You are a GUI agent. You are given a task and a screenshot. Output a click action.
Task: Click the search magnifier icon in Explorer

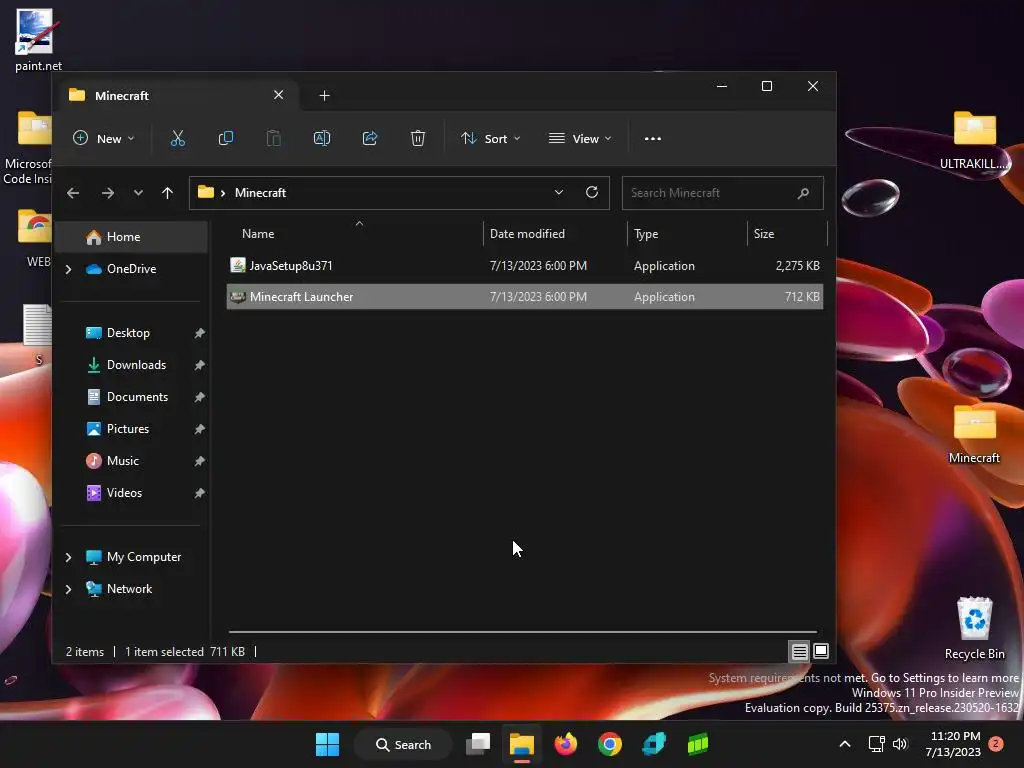[803, 193]
